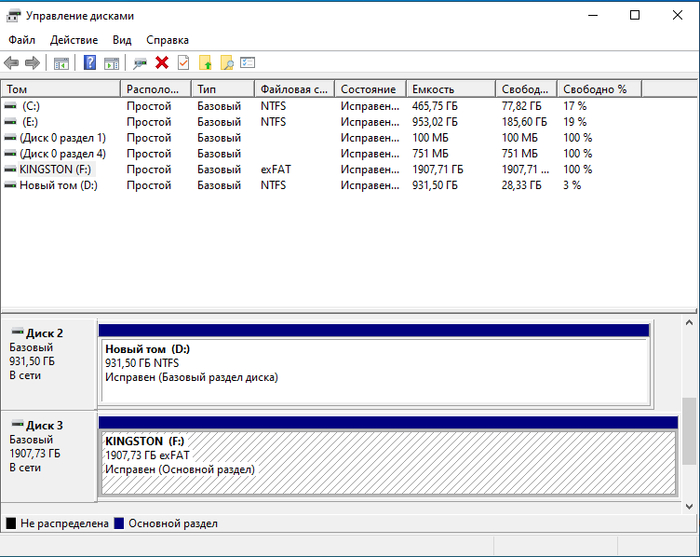Click the red X delete icon
The width and height of the screenshot is (700, 557).
tap(162, 62)
